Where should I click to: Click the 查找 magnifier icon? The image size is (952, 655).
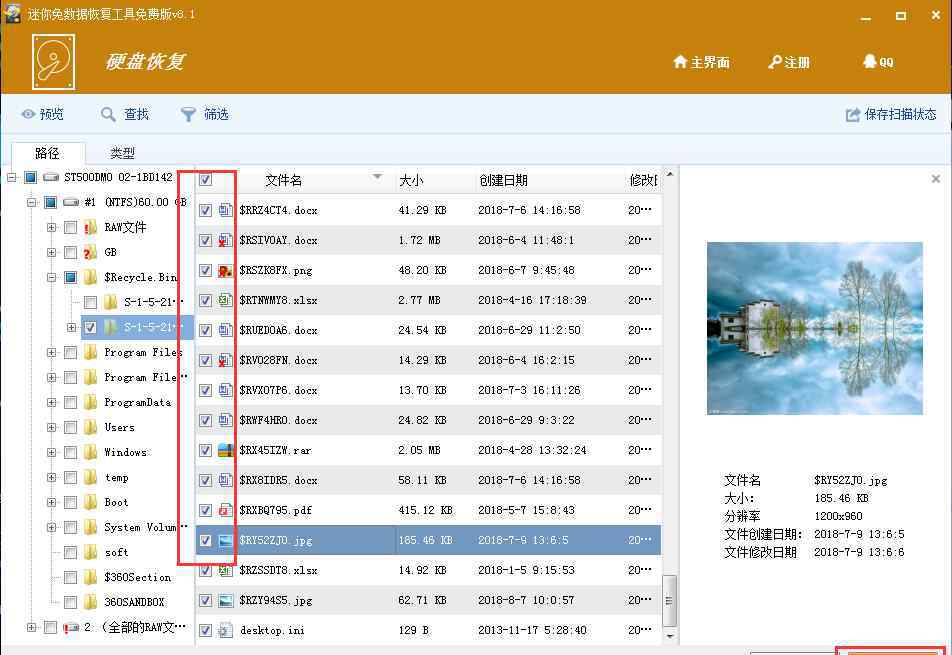109,114
